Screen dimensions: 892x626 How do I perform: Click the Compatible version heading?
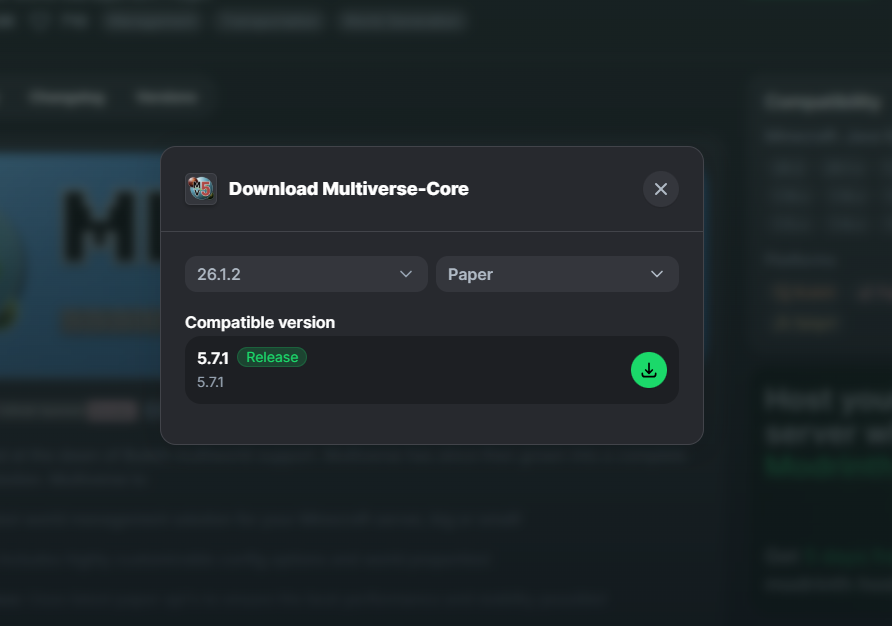(x=260, y=323)
